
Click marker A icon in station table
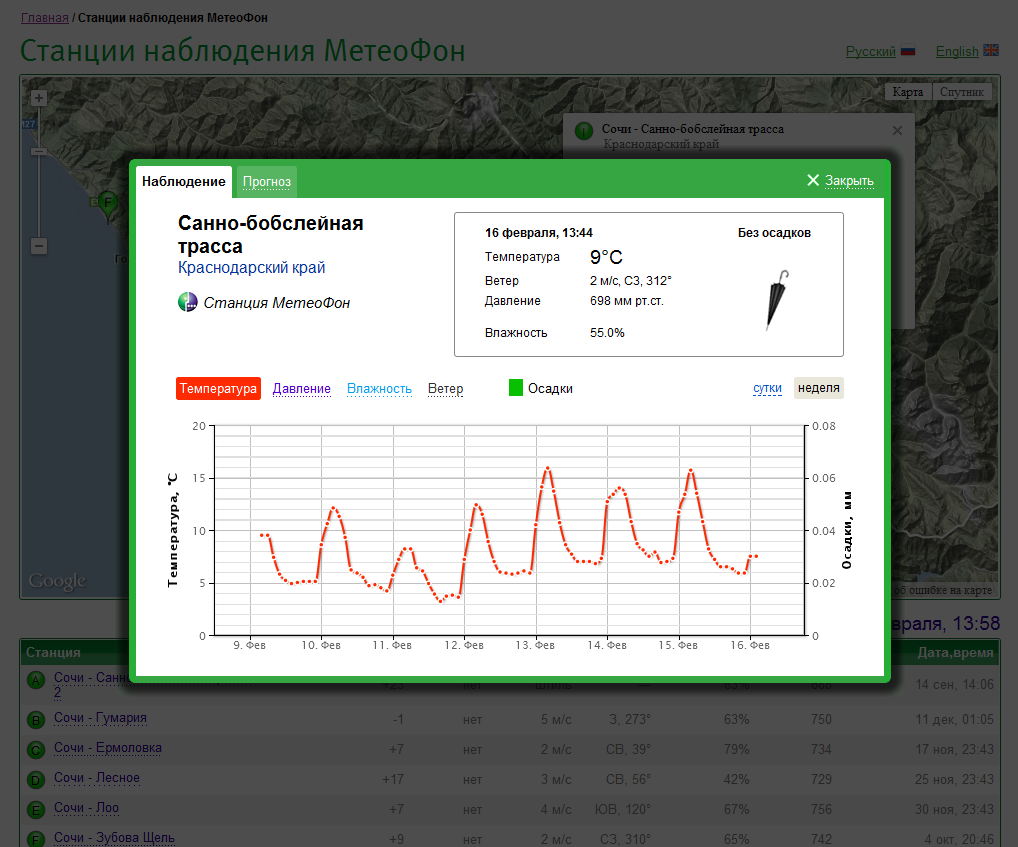point(36,680)
